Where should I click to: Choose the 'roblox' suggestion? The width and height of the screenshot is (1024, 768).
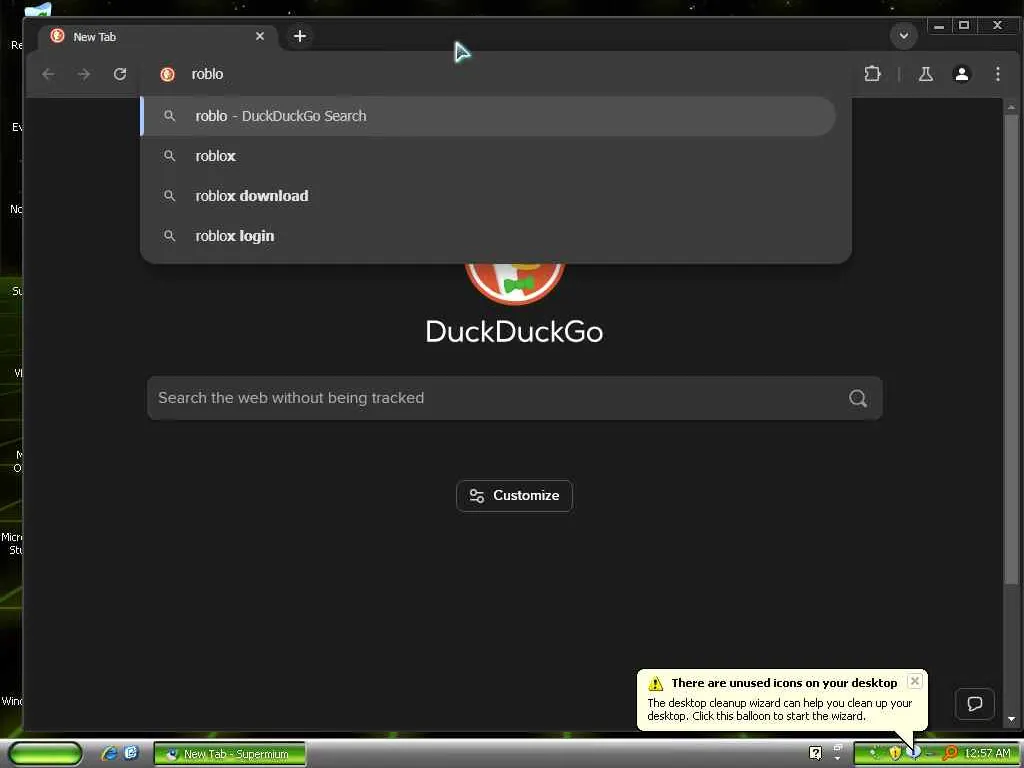click(488, 156)
